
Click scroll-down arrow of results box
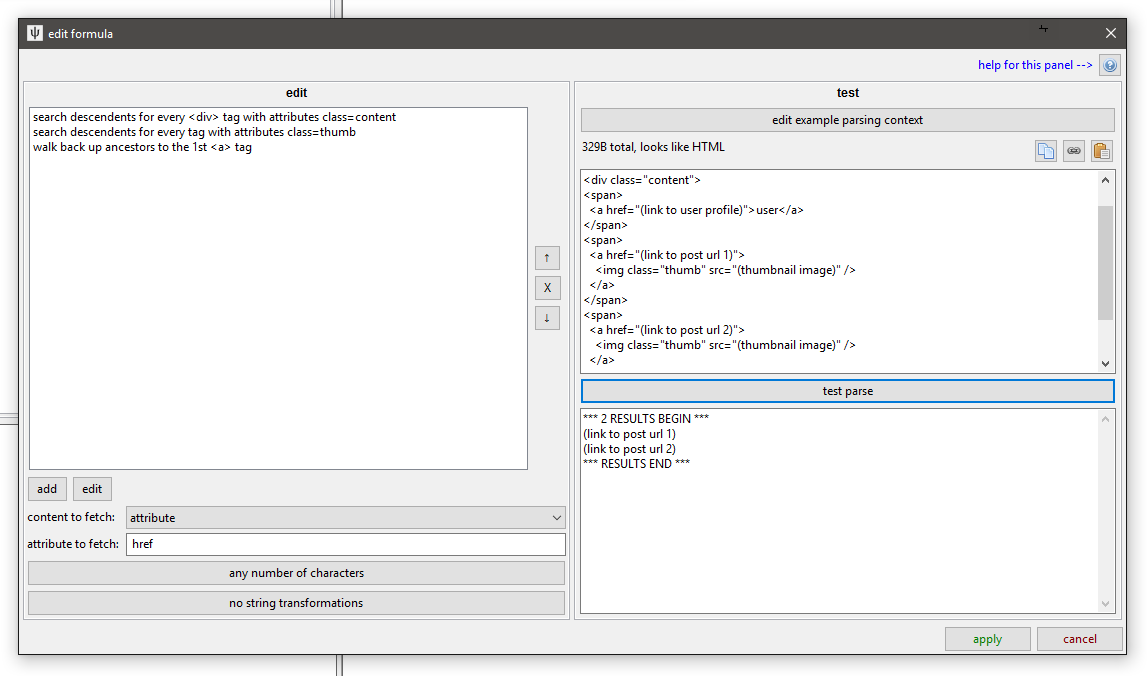[x=1105, y=604]
